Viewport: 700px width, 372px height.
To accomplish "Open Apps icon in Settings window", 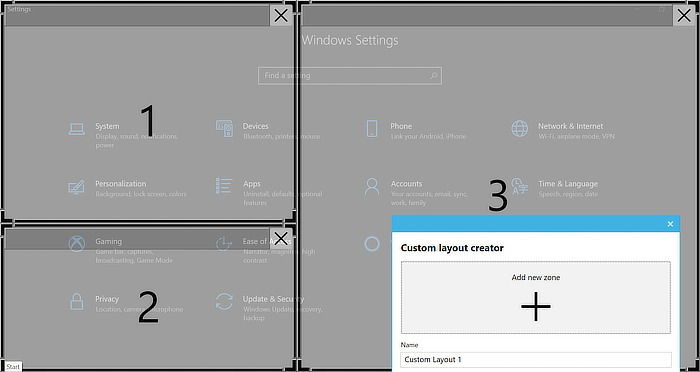I will [224, 186].
